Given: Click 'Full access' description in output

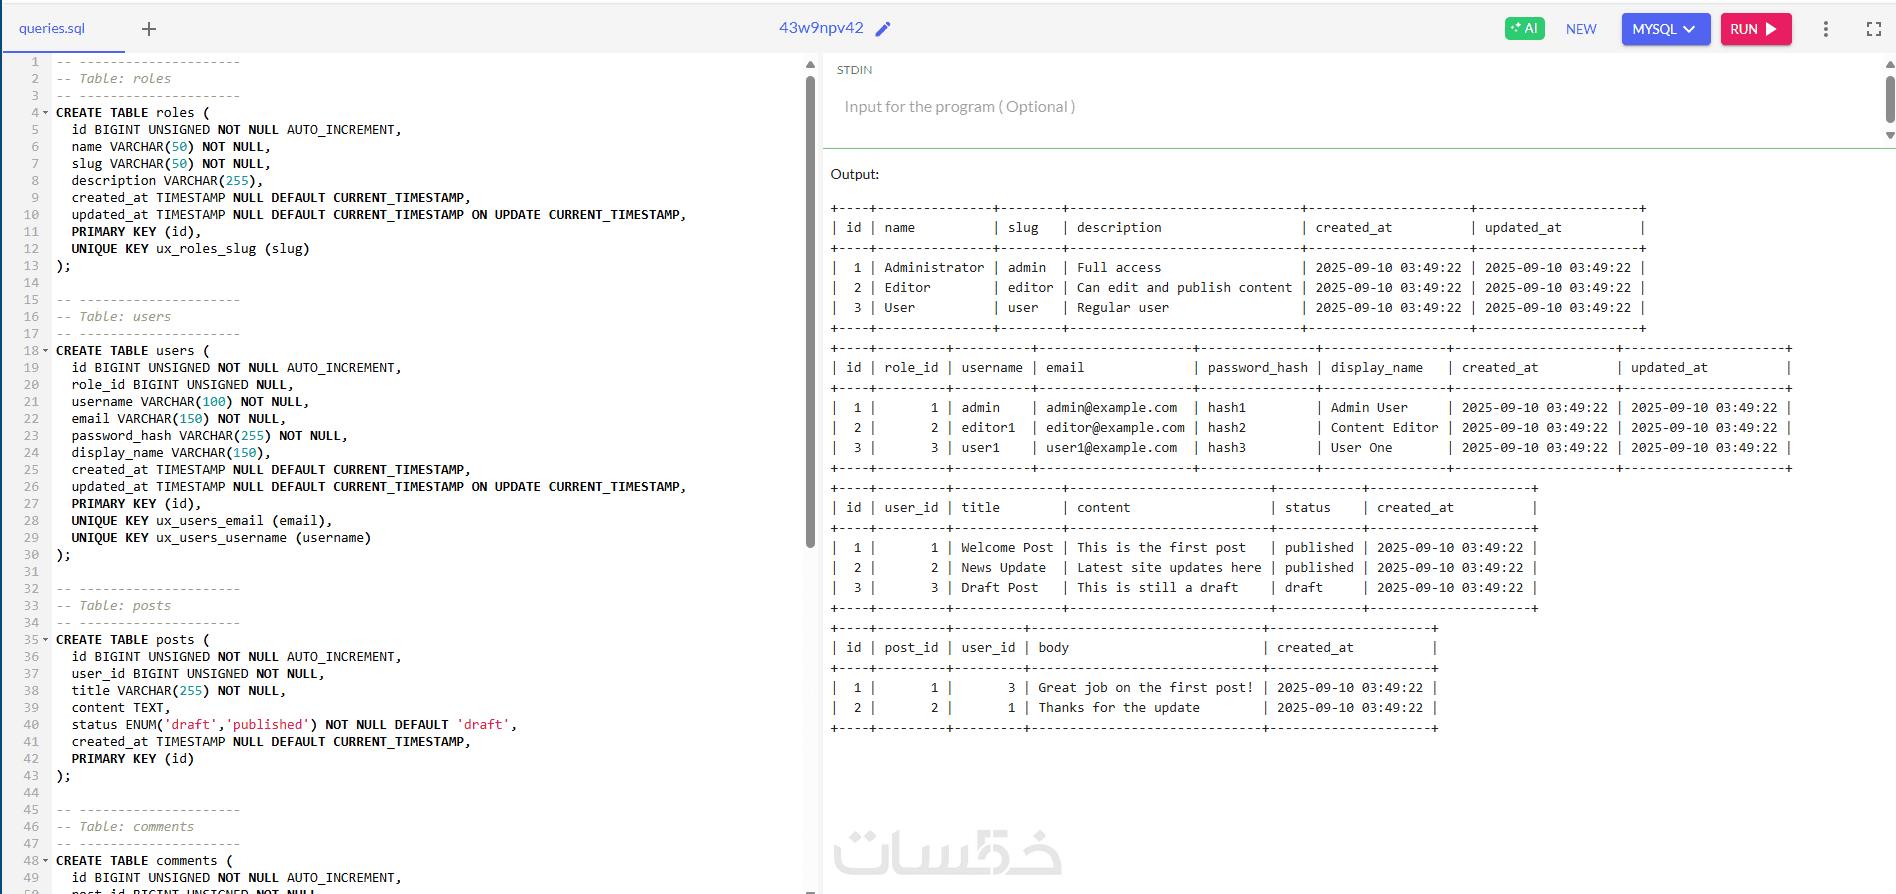Looking at the screenshot, I should pyautogui.click(x=1119, y=268).
